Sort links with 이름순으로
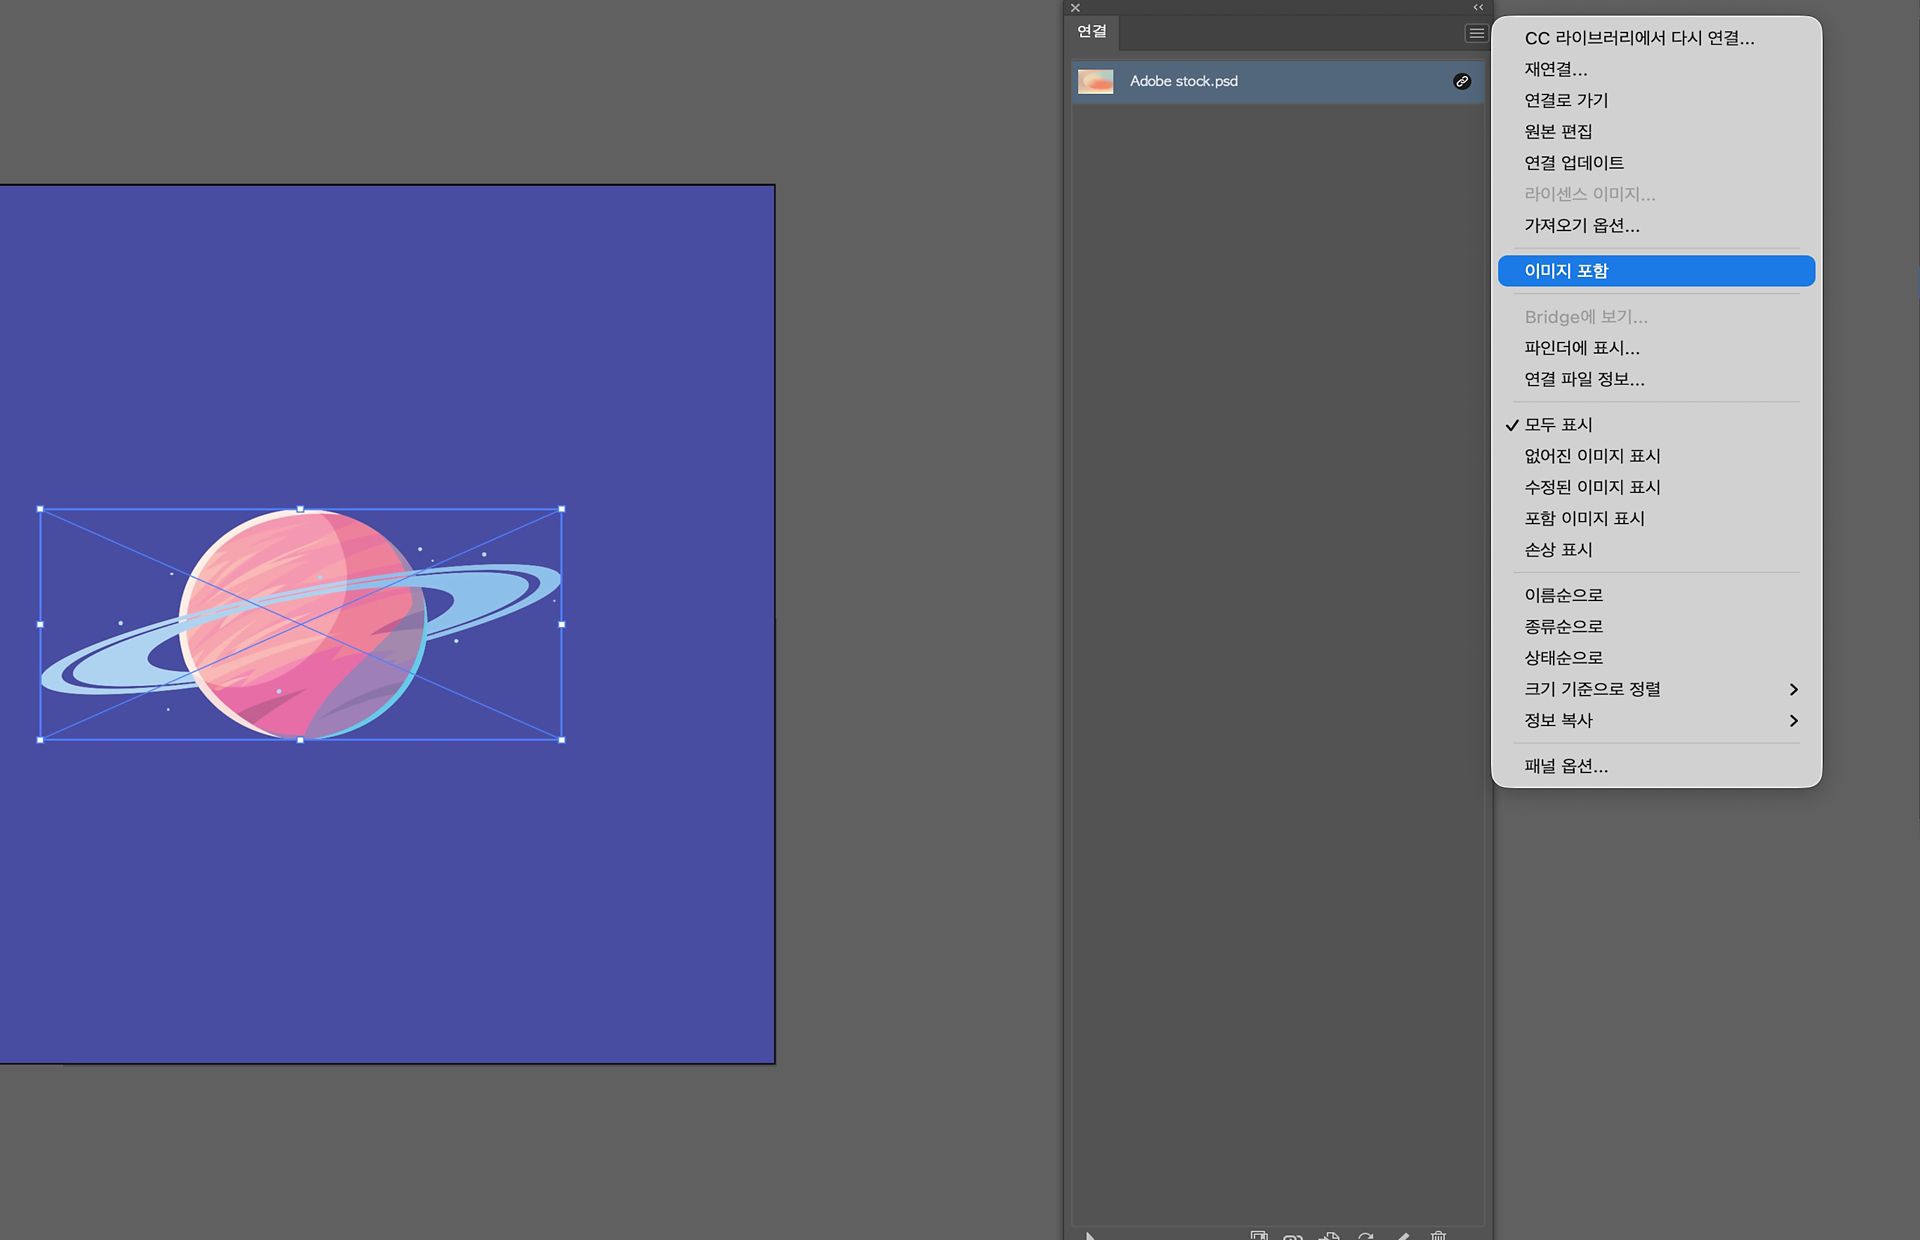The image size is (1920, 1240). (1656, 595)
